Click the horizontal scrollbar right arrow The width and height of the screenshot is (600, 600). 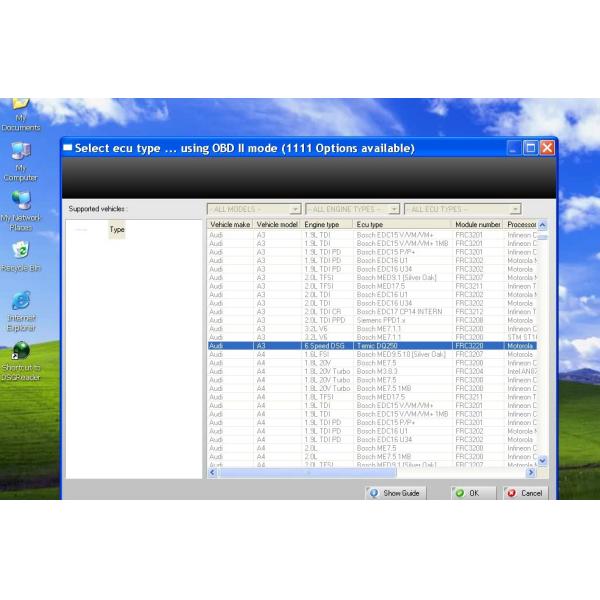[x=531, y=472]
